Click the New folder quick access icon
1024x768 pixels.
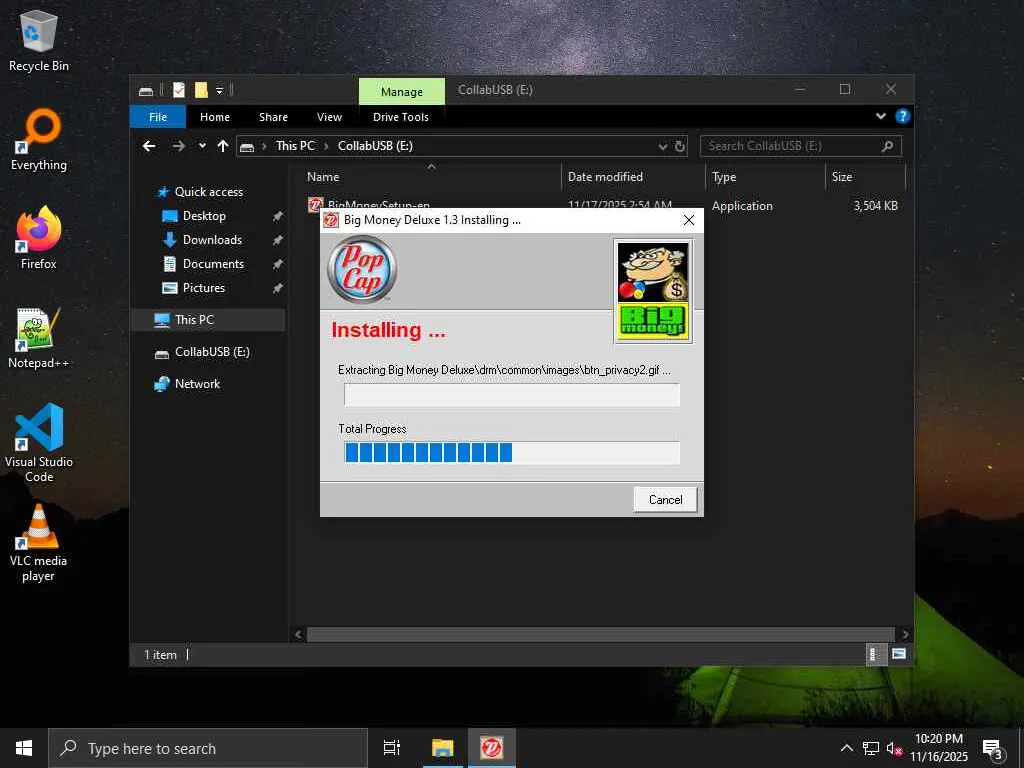201,90
